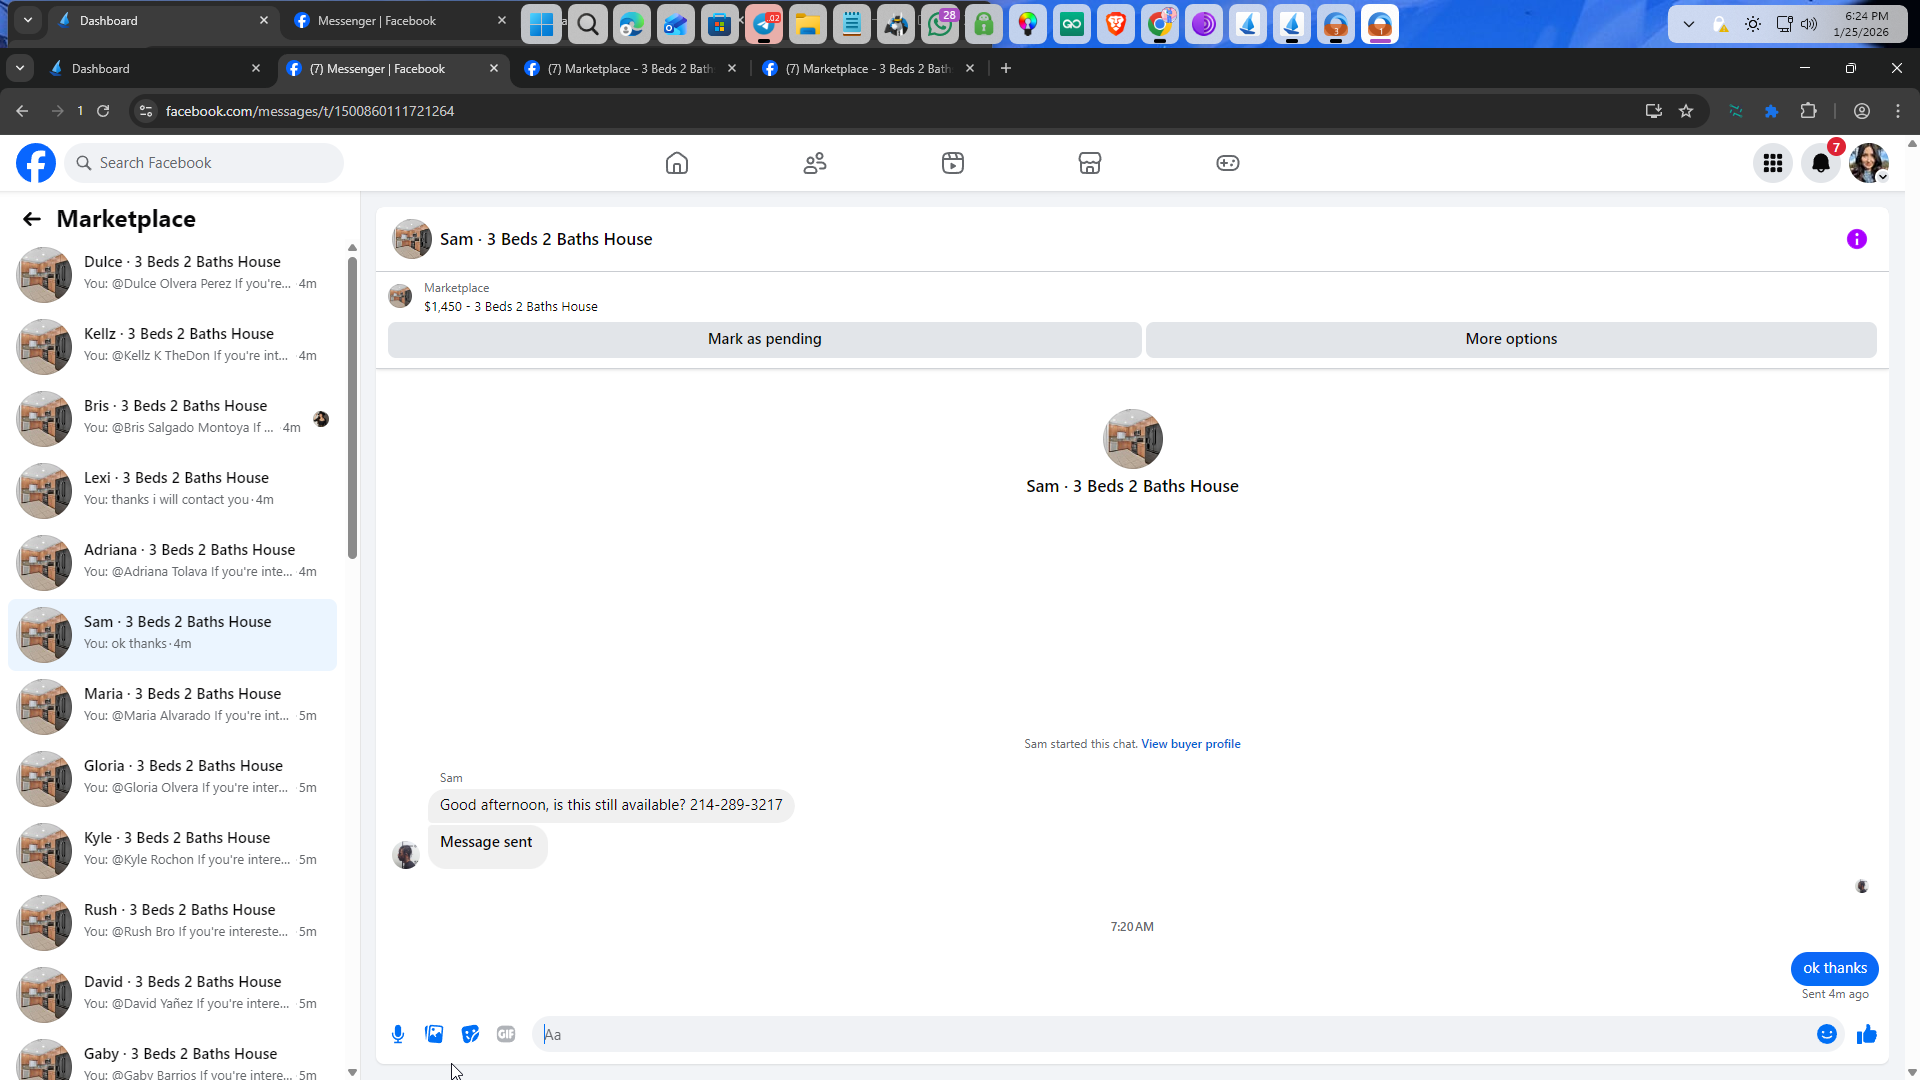
Task: Open the Brave browser taskbar icon
Action: click(x=1116, y=25)
